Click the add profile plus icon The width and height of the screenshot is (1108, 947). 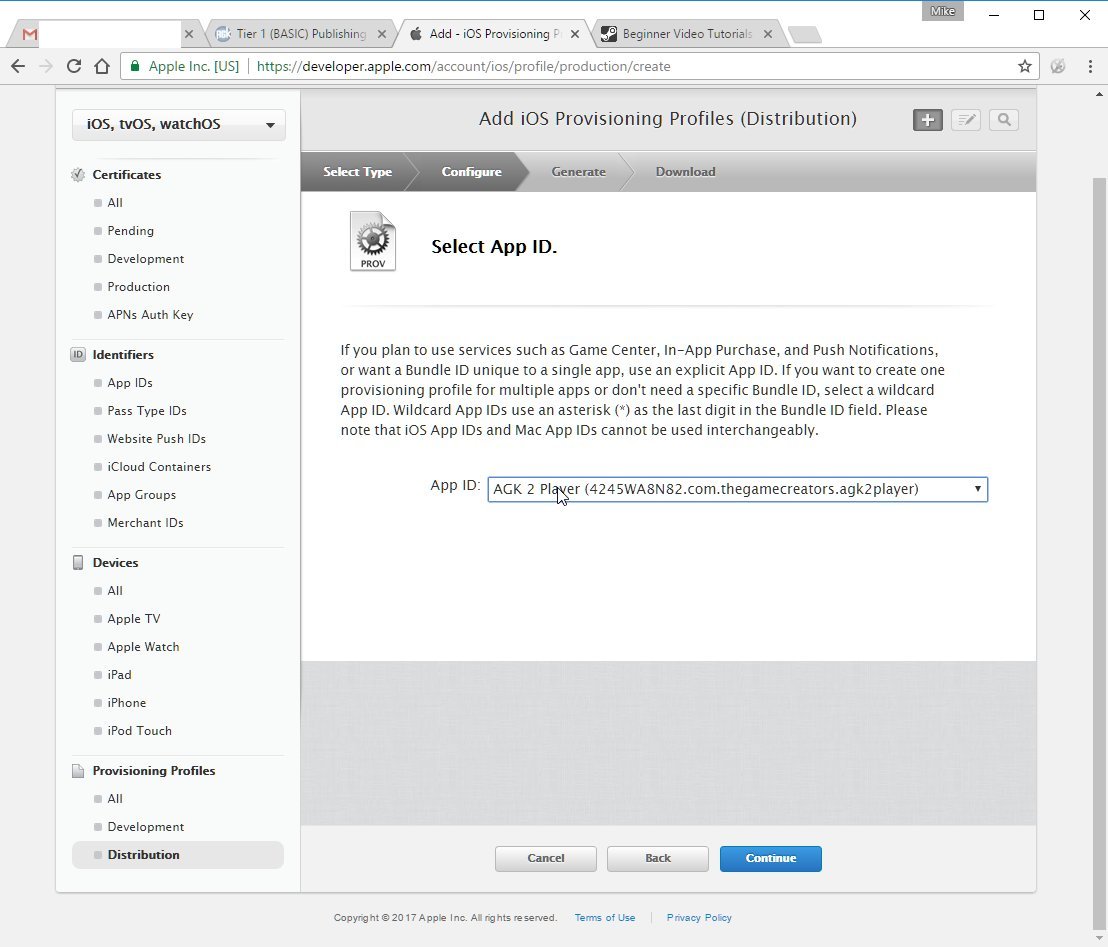pos(927,120)
